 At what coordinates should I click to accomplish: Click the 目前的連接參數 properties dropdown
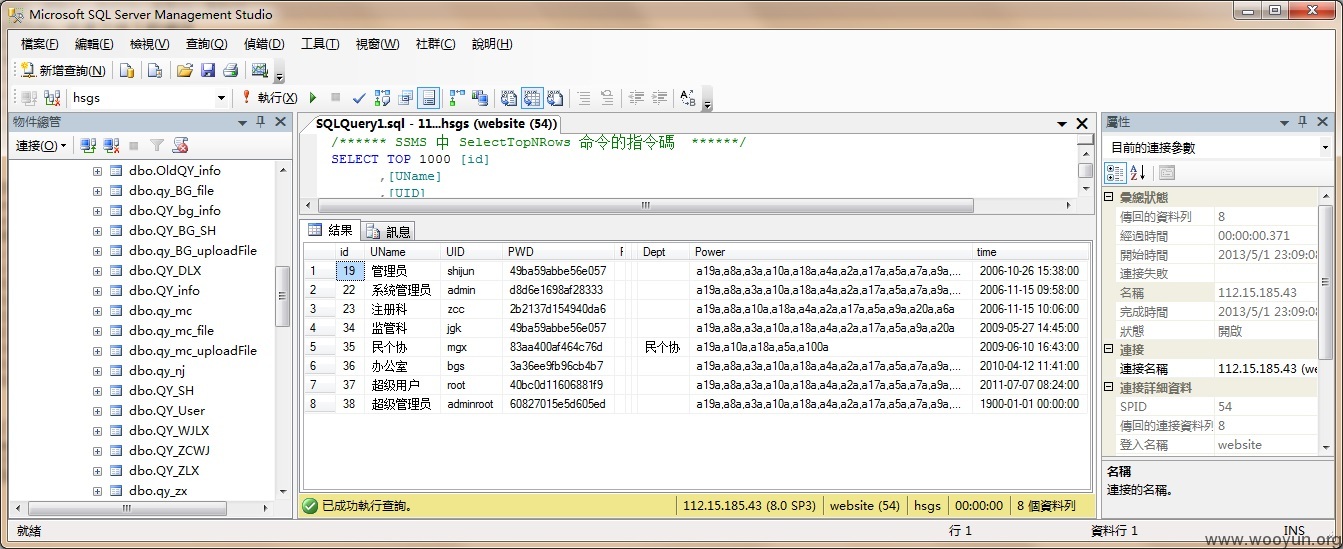(1219, 147)
